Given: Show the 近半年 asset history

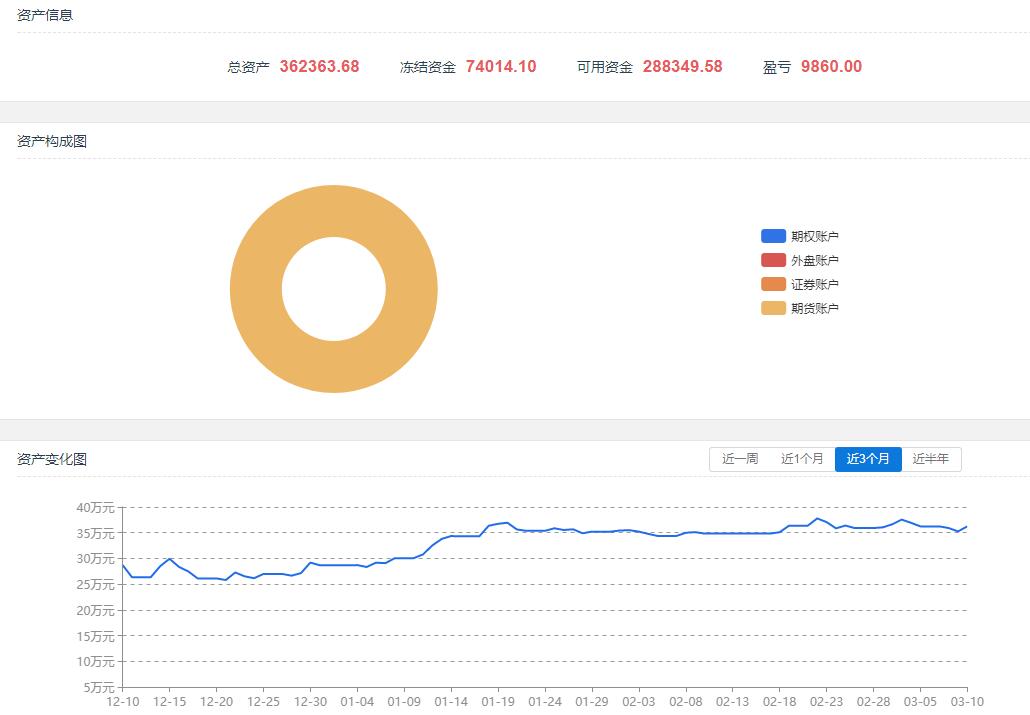Looking at the screenshot, I should point(931,459).
